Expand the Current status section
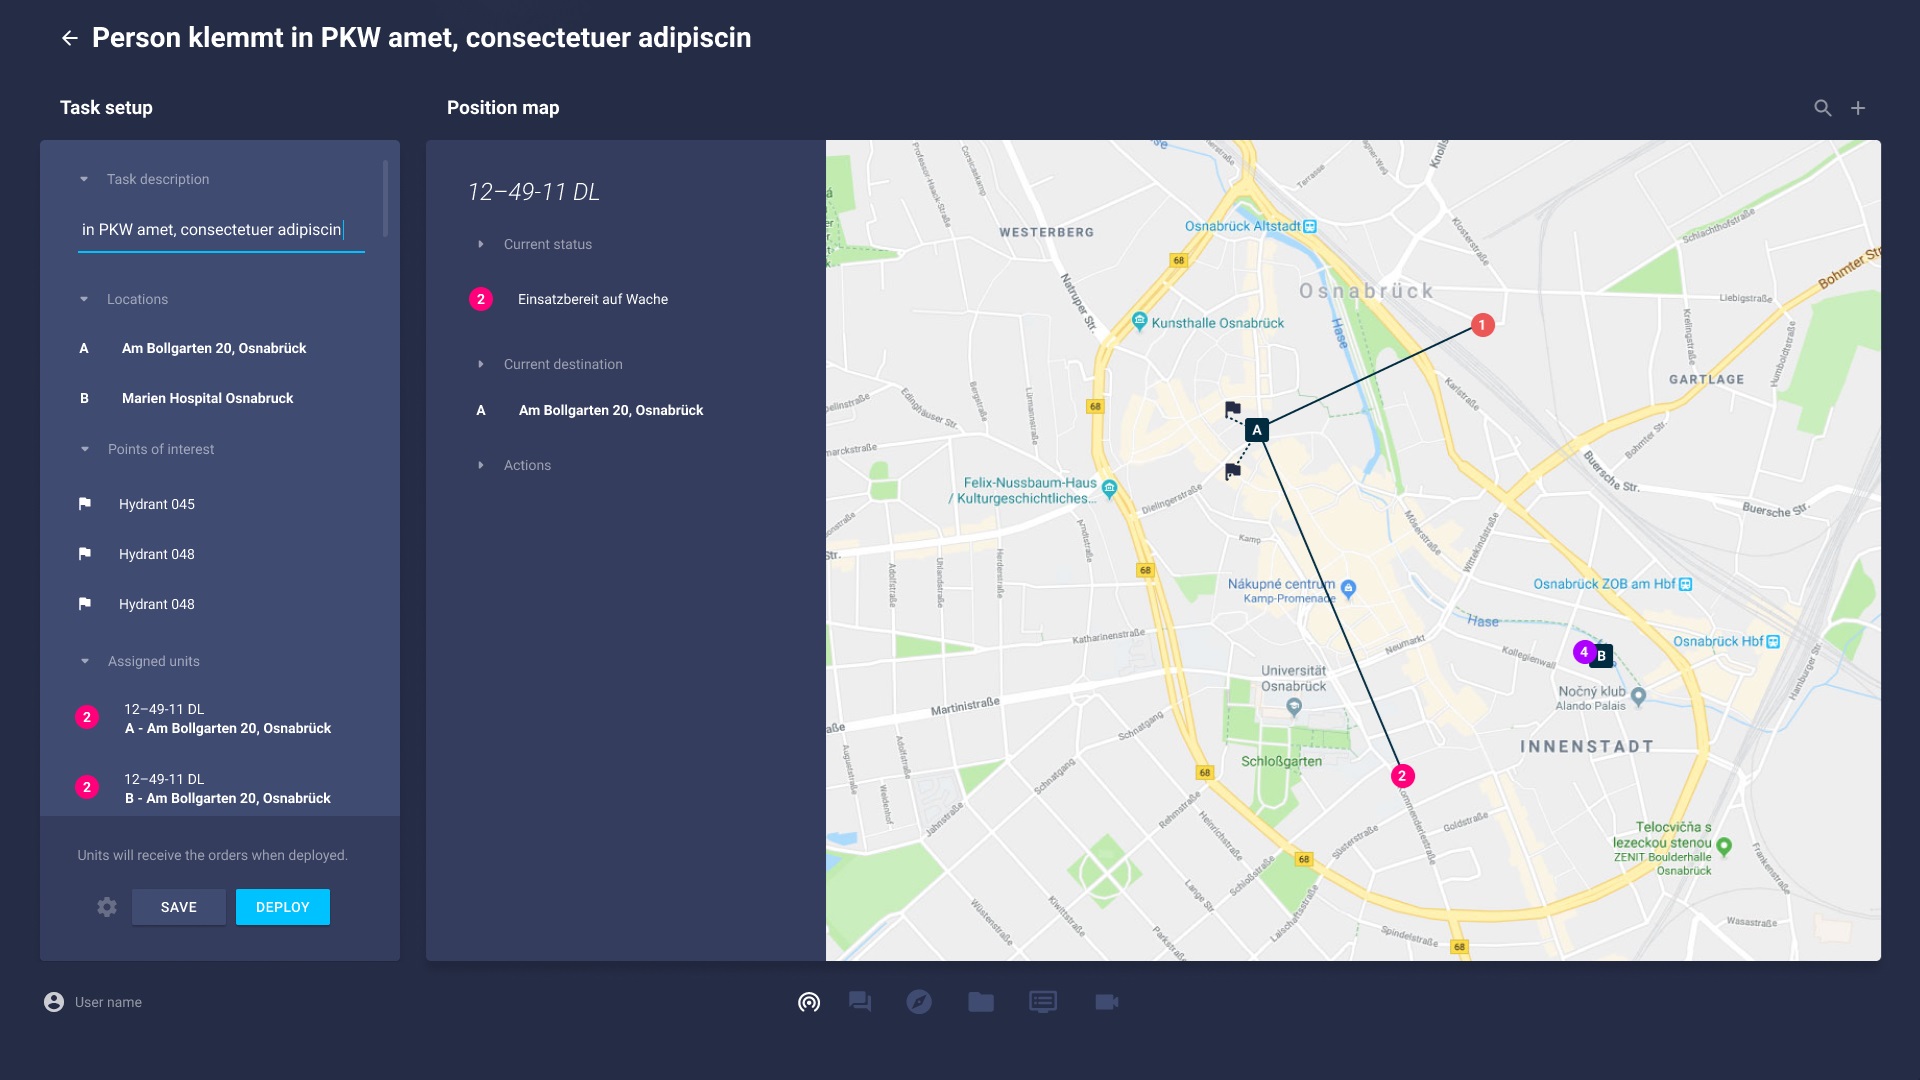The width and height of the screenshot is (1920, 1080). pos(481,244)
